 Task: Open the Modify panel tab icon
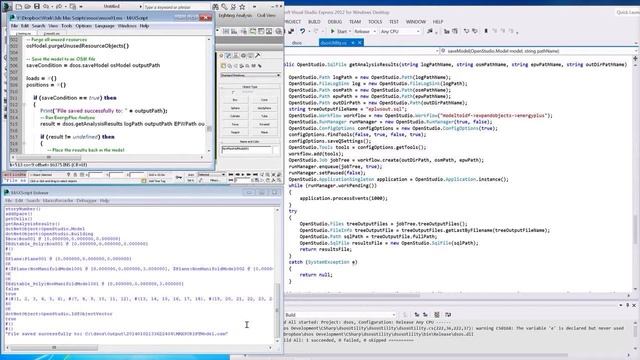(x=229, y=56)
